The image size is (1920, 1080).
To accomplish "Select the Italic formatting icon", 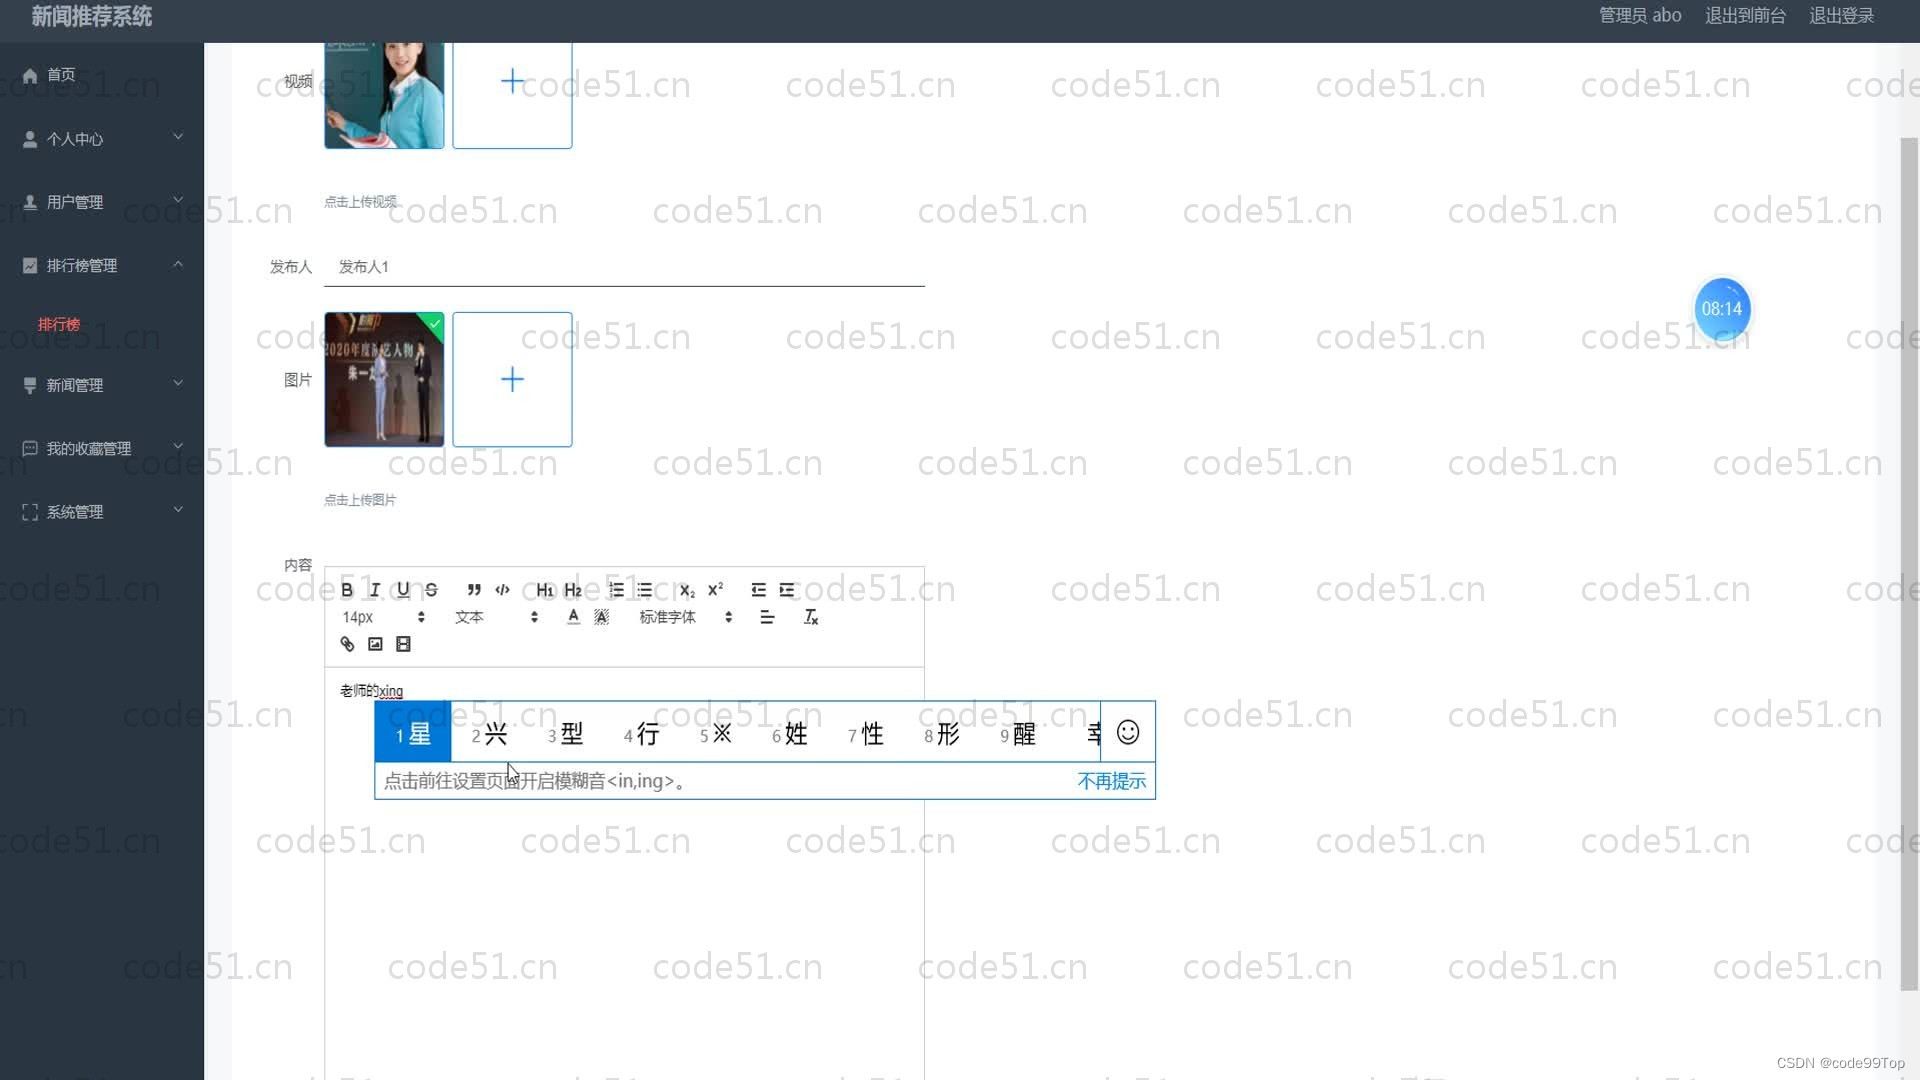I will pyautogui.click(x=375, y=589).
